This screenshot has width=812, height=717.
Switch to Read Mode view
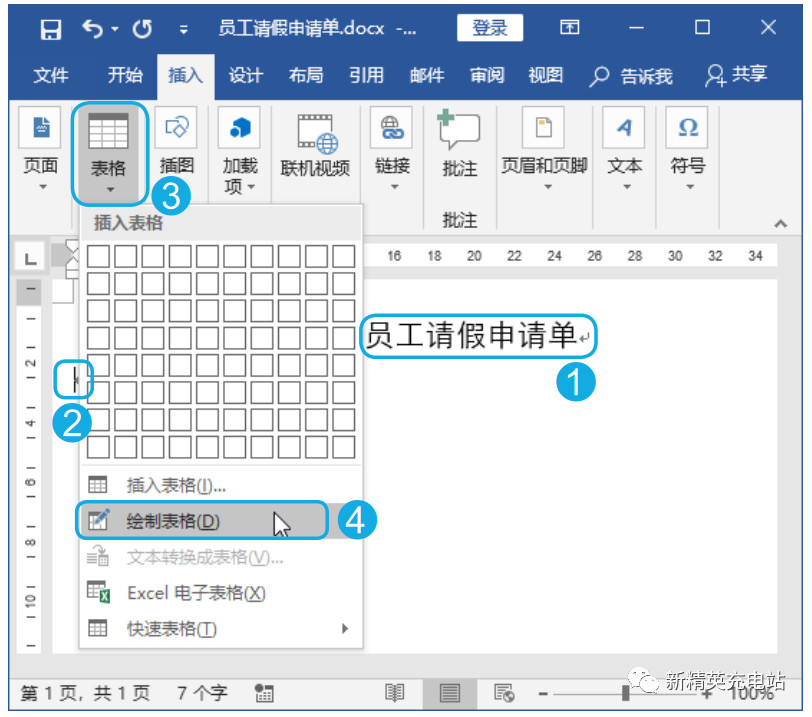(395, 692)
